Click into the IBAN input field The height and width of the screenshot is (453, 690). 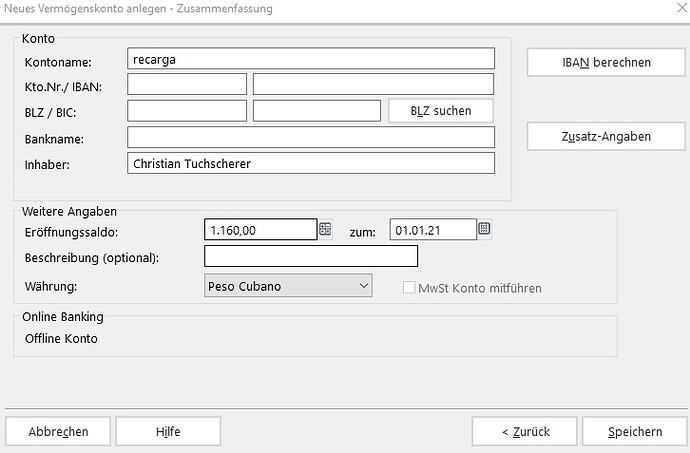point(373,85)
